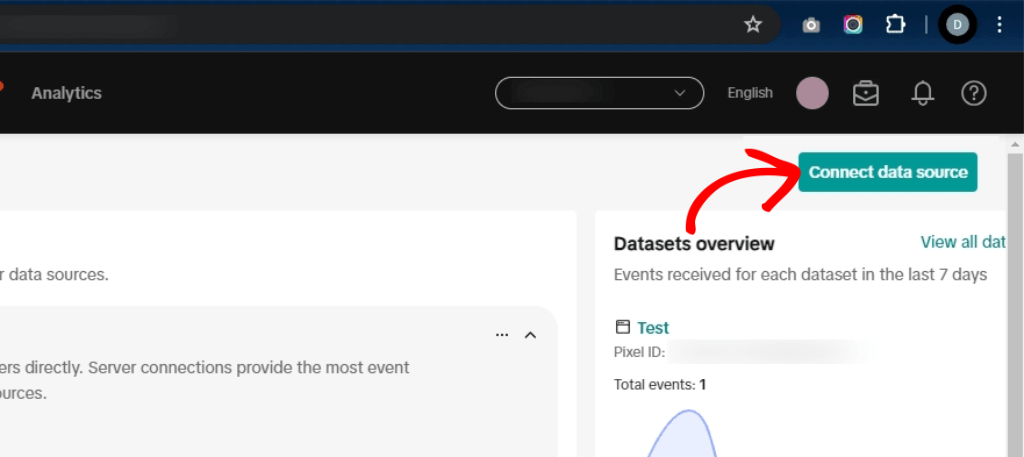Open the Chrome profile avatar D

pos(957,25)
